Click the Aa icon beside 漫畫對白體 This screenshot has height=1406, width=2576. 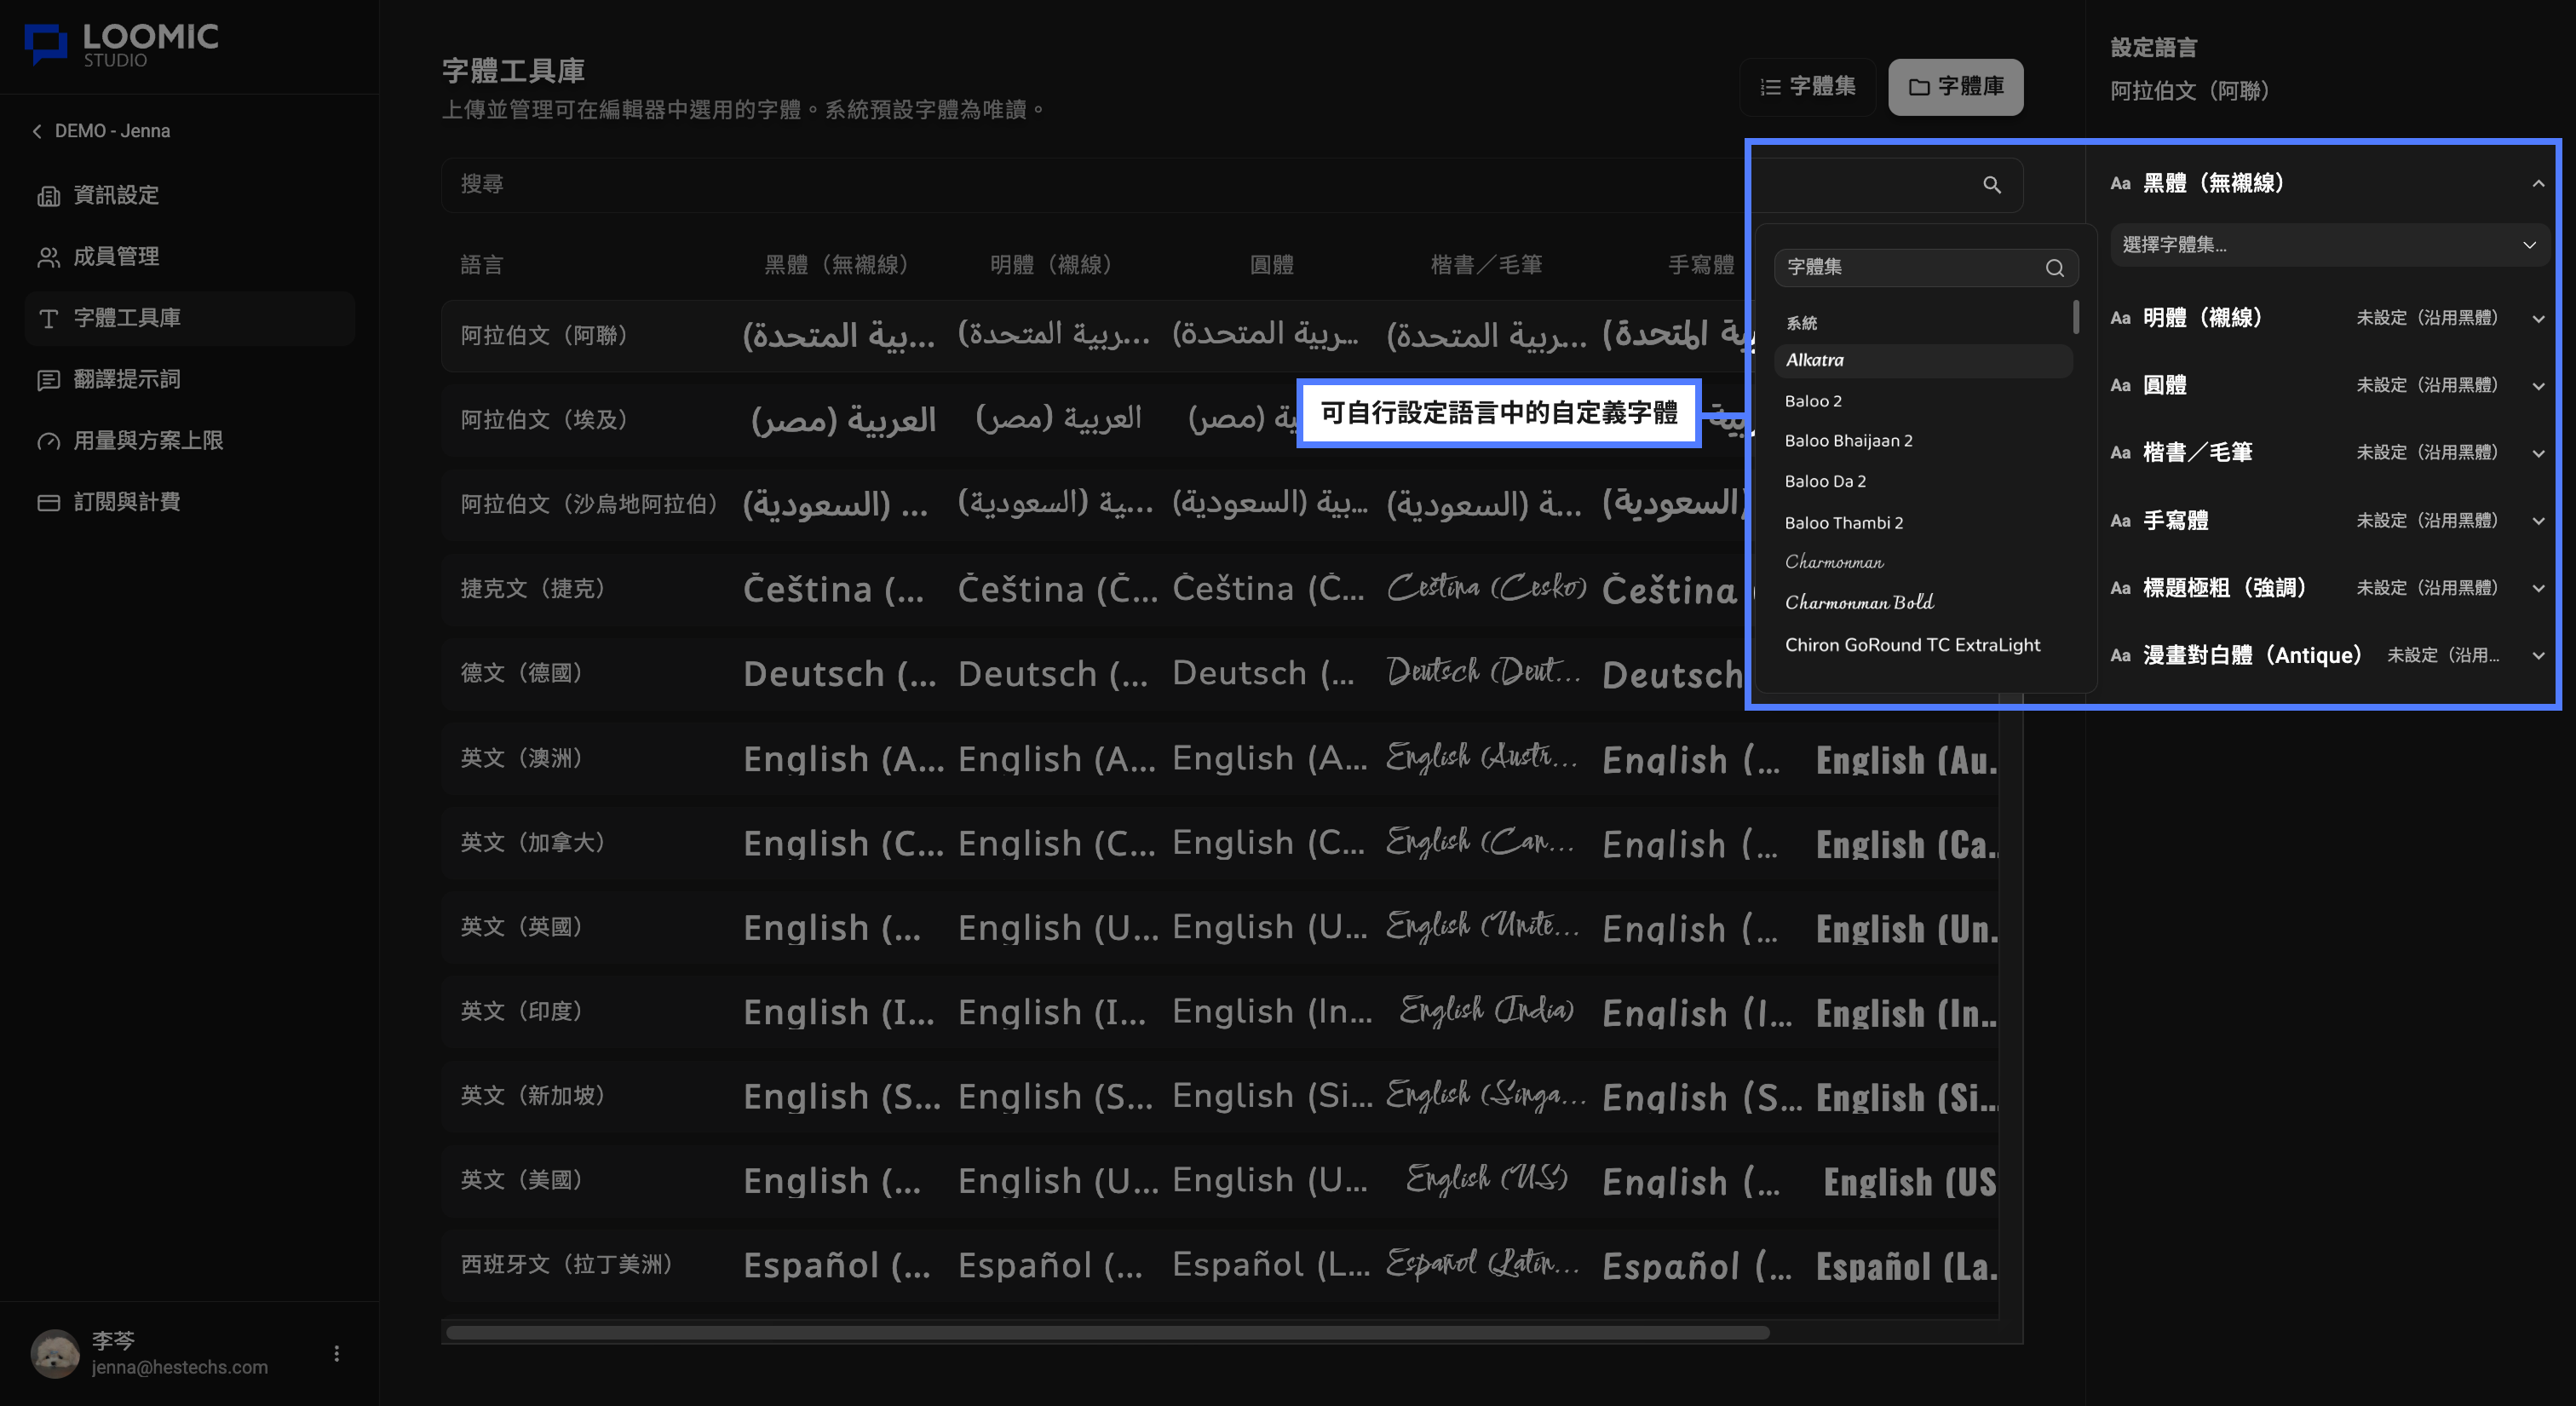tap(2119, 656)
